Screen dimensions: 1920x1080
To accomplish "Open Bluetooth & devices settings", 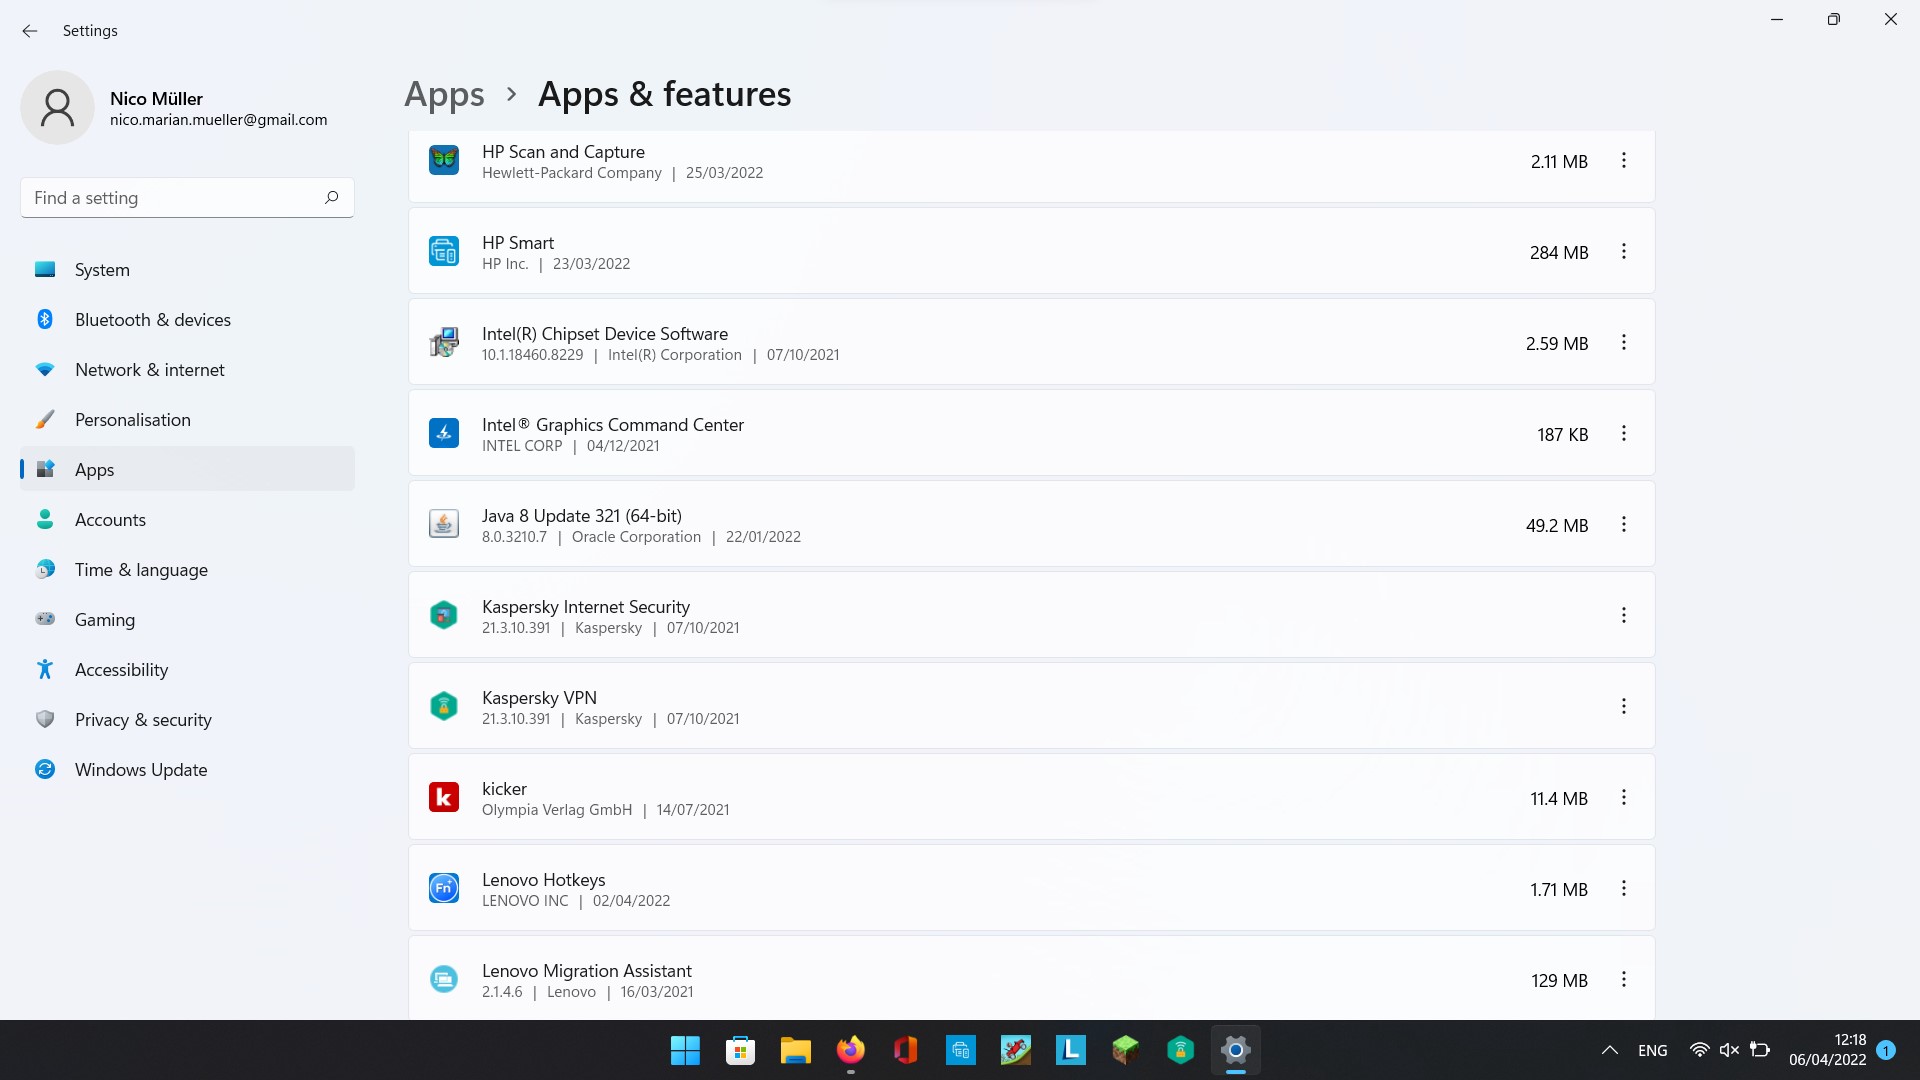I will tap(152, 320).
